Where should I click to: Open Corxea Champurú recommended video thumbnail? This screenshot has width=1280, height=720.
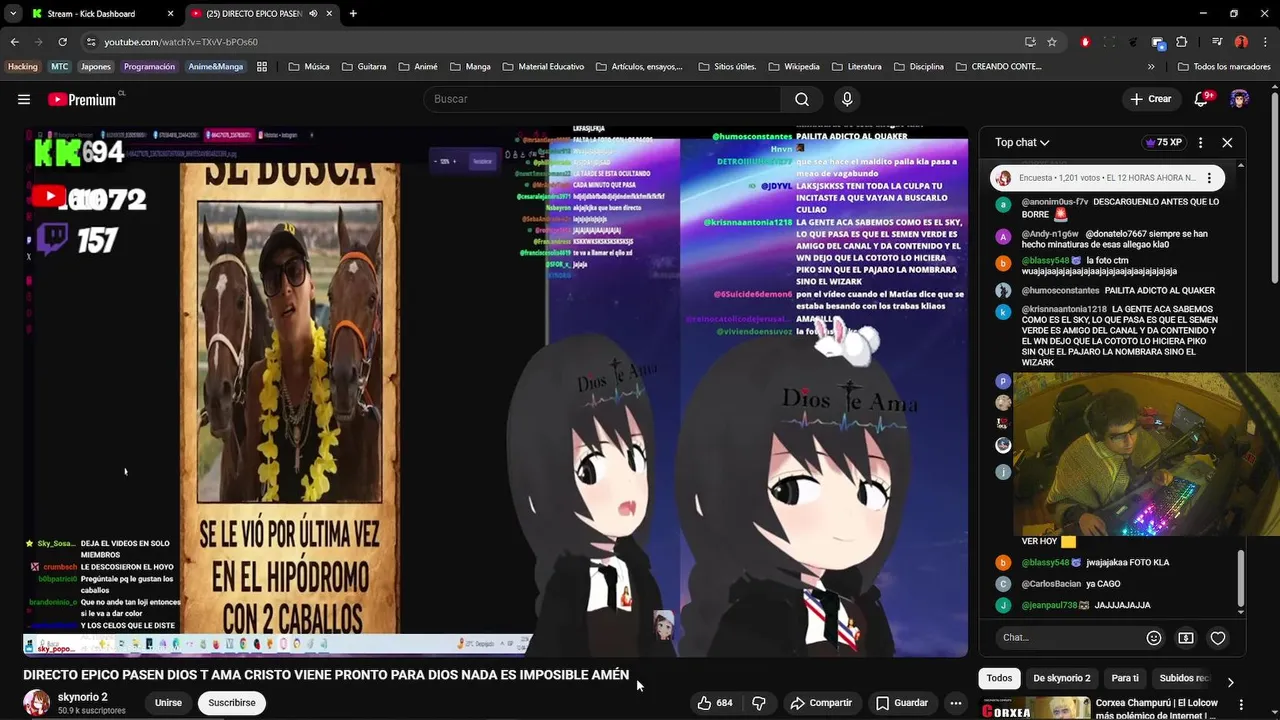pos(1035,709)
